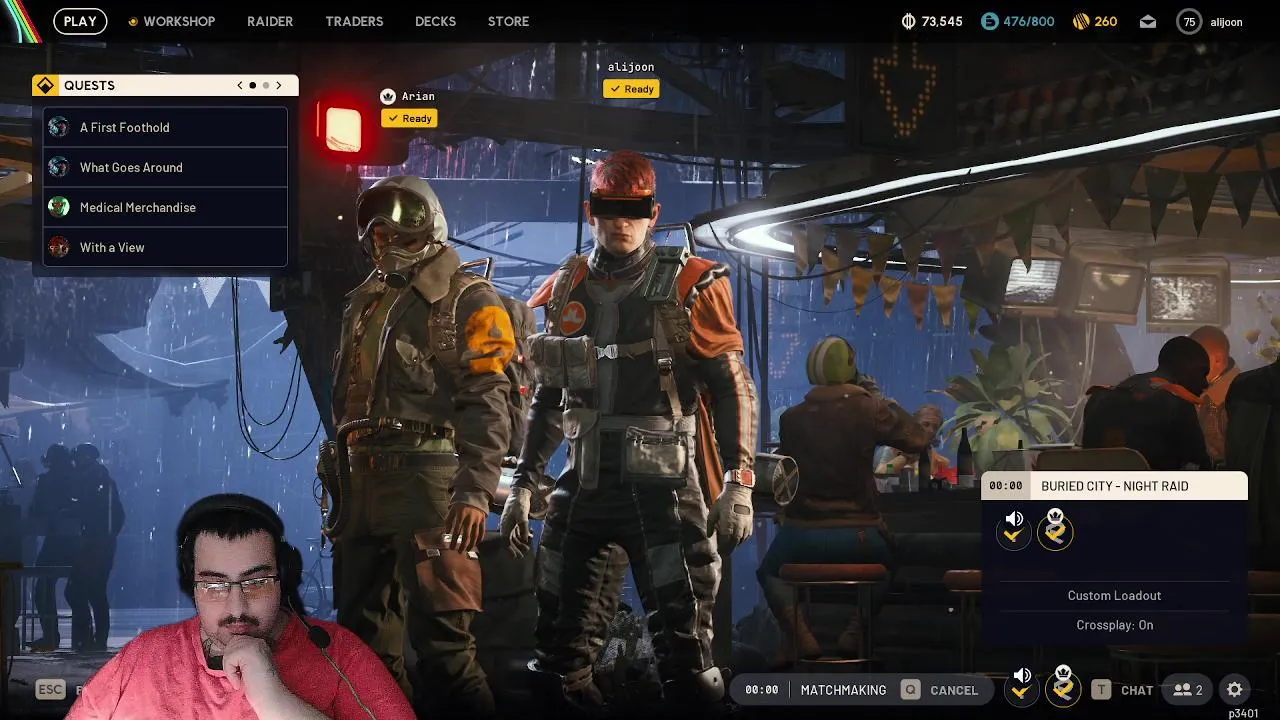Select the BURIED CITY - NIGHT RAID header
1280x720 pixels.
1115,486
